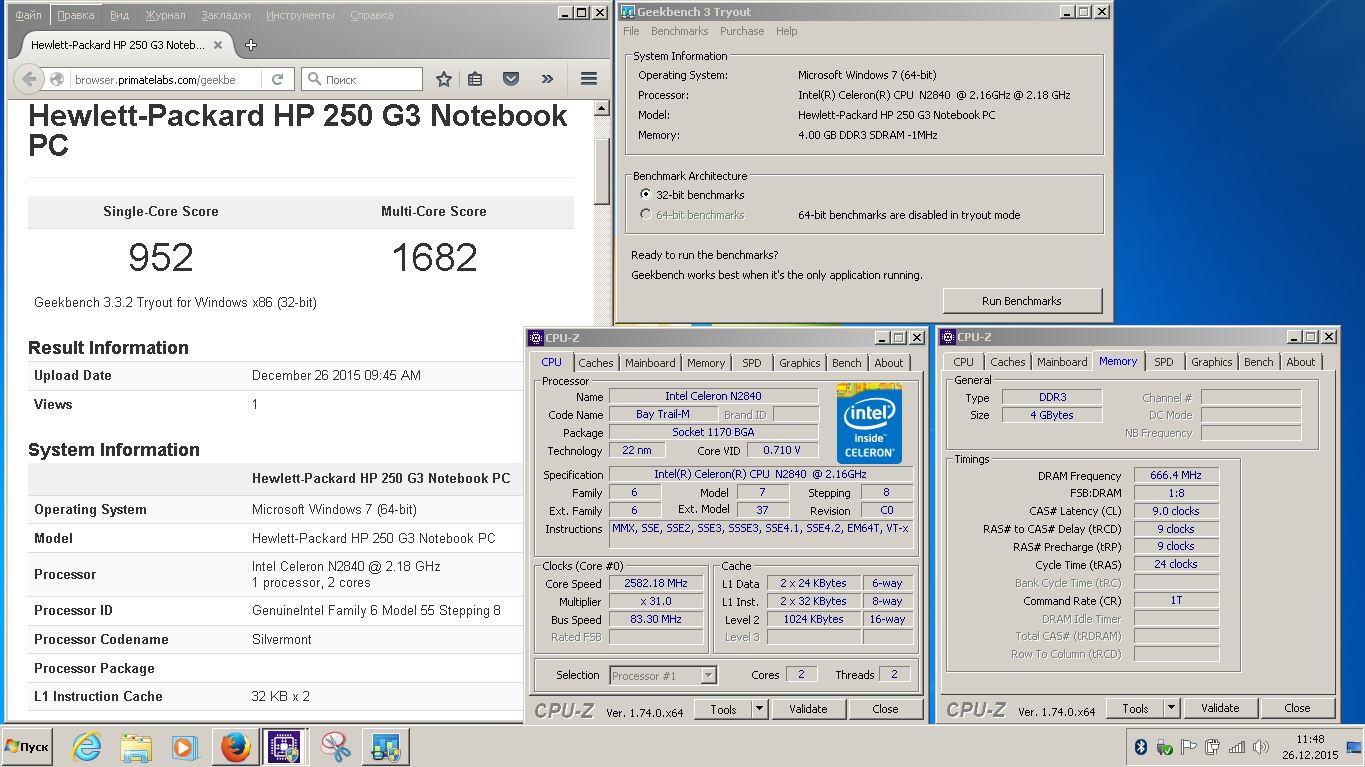
Task: Open Tools dropdown arrow in CPU window
Action: click(x=759, y=709)
